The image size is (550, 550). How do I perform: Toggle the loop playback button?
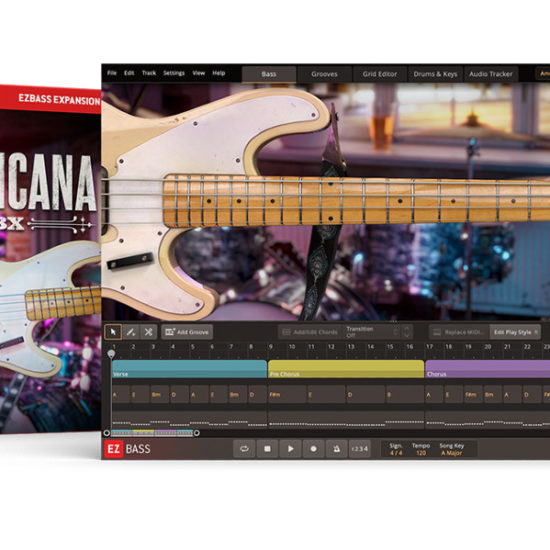(x=244, y=449)
